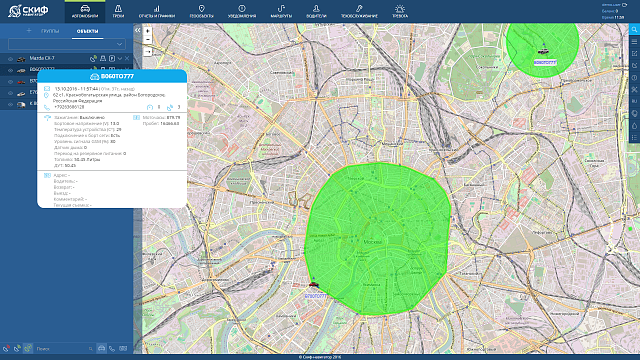Toggle the green link filter at bottom

28,349
